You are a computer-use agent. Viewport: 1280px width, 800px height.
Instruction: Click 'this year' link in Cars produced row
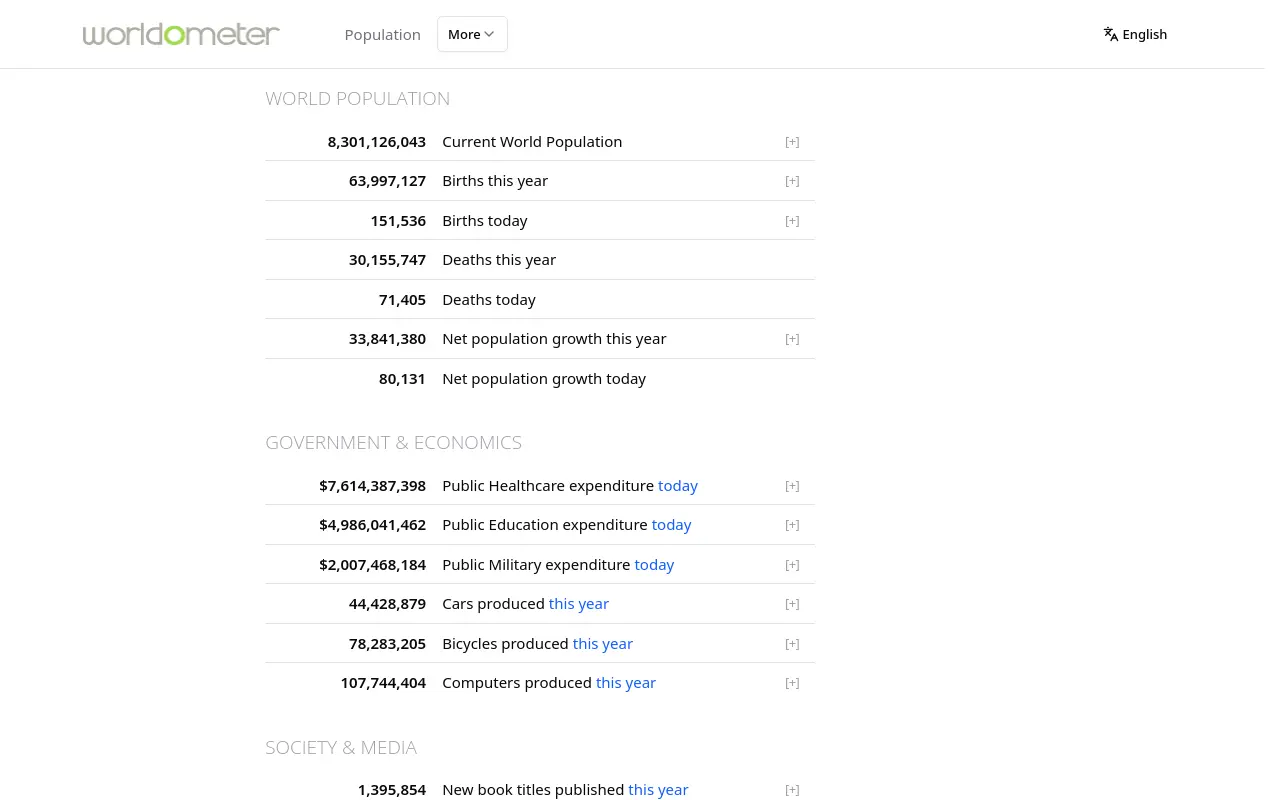point(579,604)
